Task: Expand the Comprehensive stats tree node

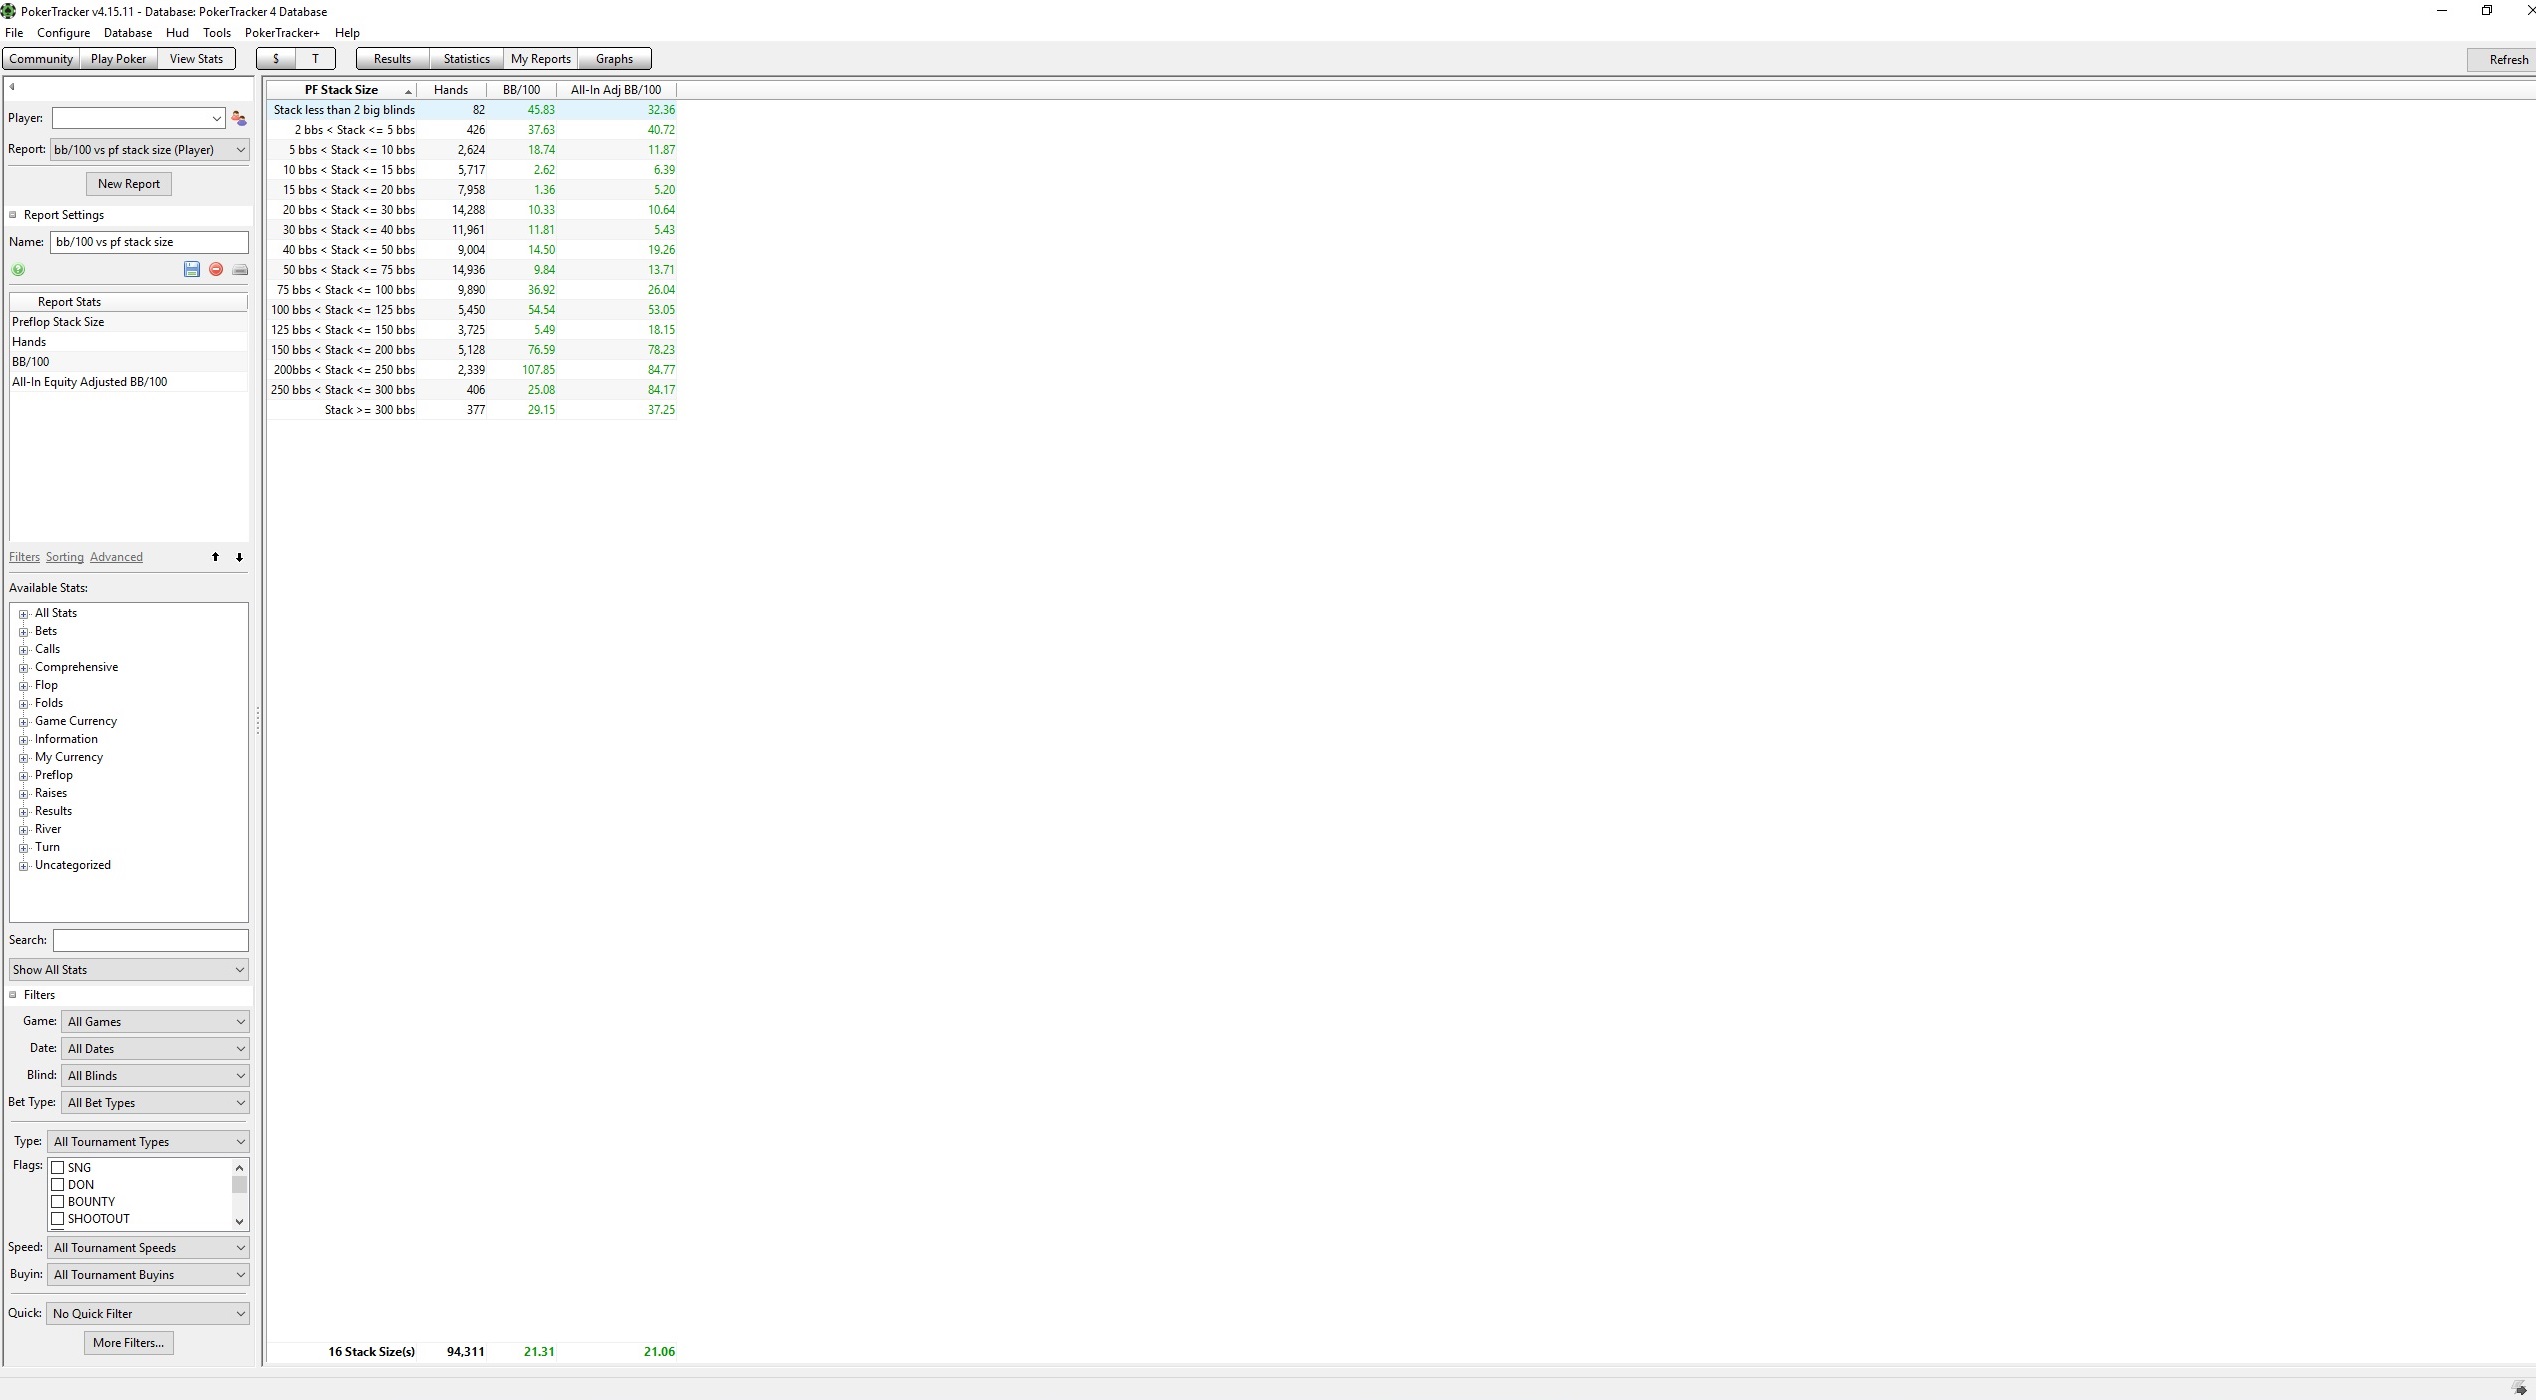Action: click(x=23, y=668)
